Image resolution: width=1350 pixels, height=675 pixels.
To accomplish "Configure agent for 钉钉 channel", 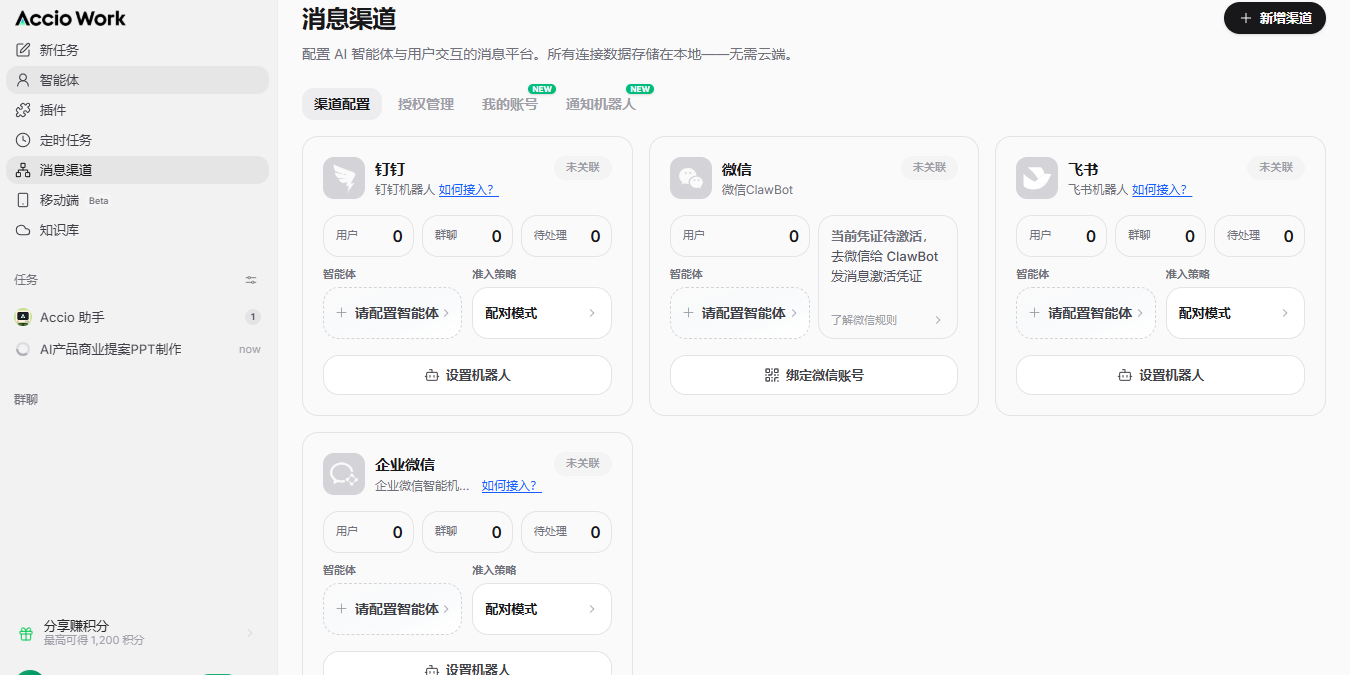I will point(392,313).
